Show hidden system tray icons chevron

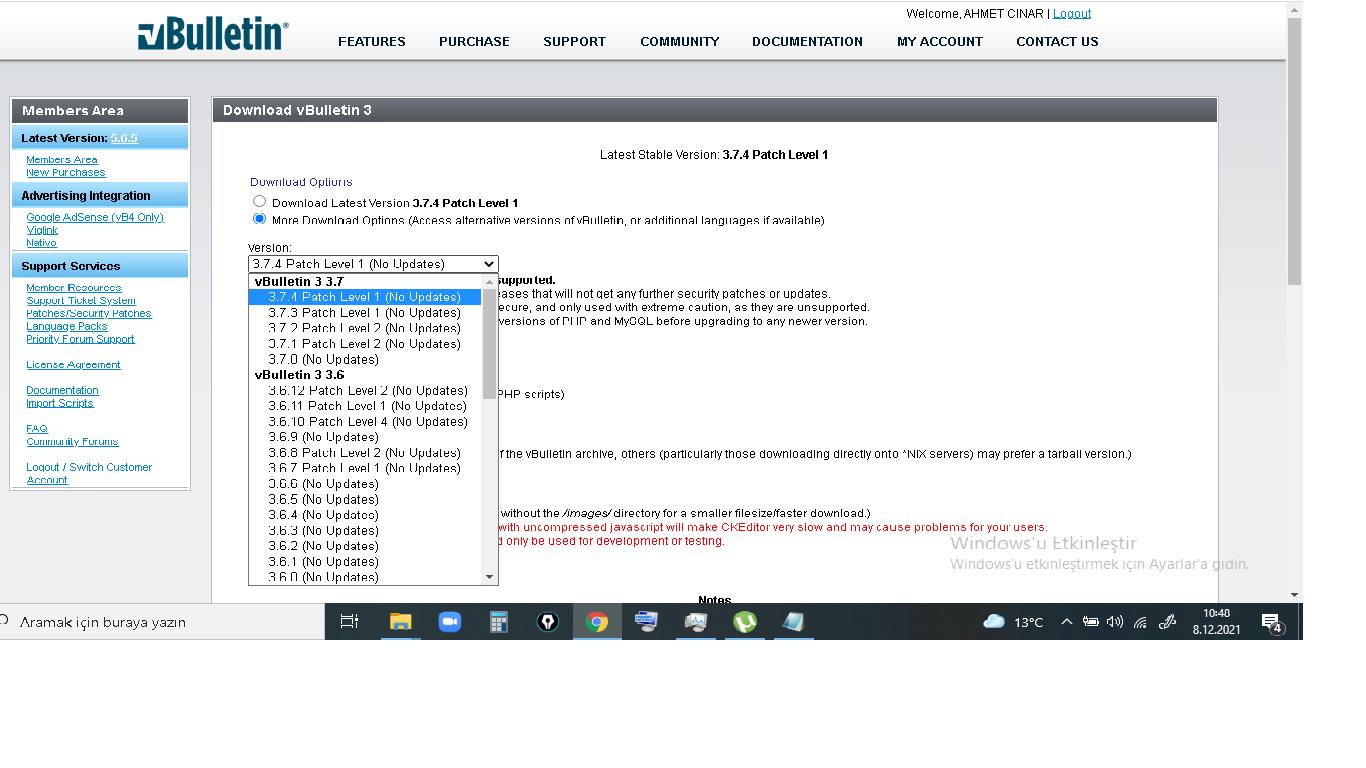pyautogui.click(x=1066, y=622)
